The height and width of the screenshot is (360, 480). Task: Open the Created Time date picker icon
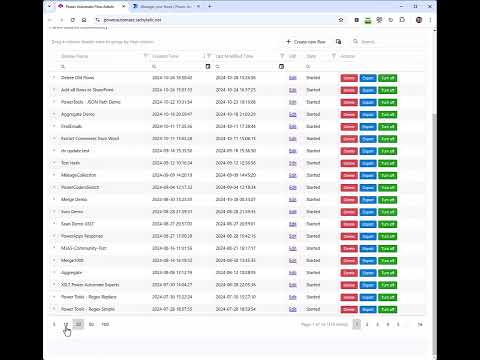208,66
